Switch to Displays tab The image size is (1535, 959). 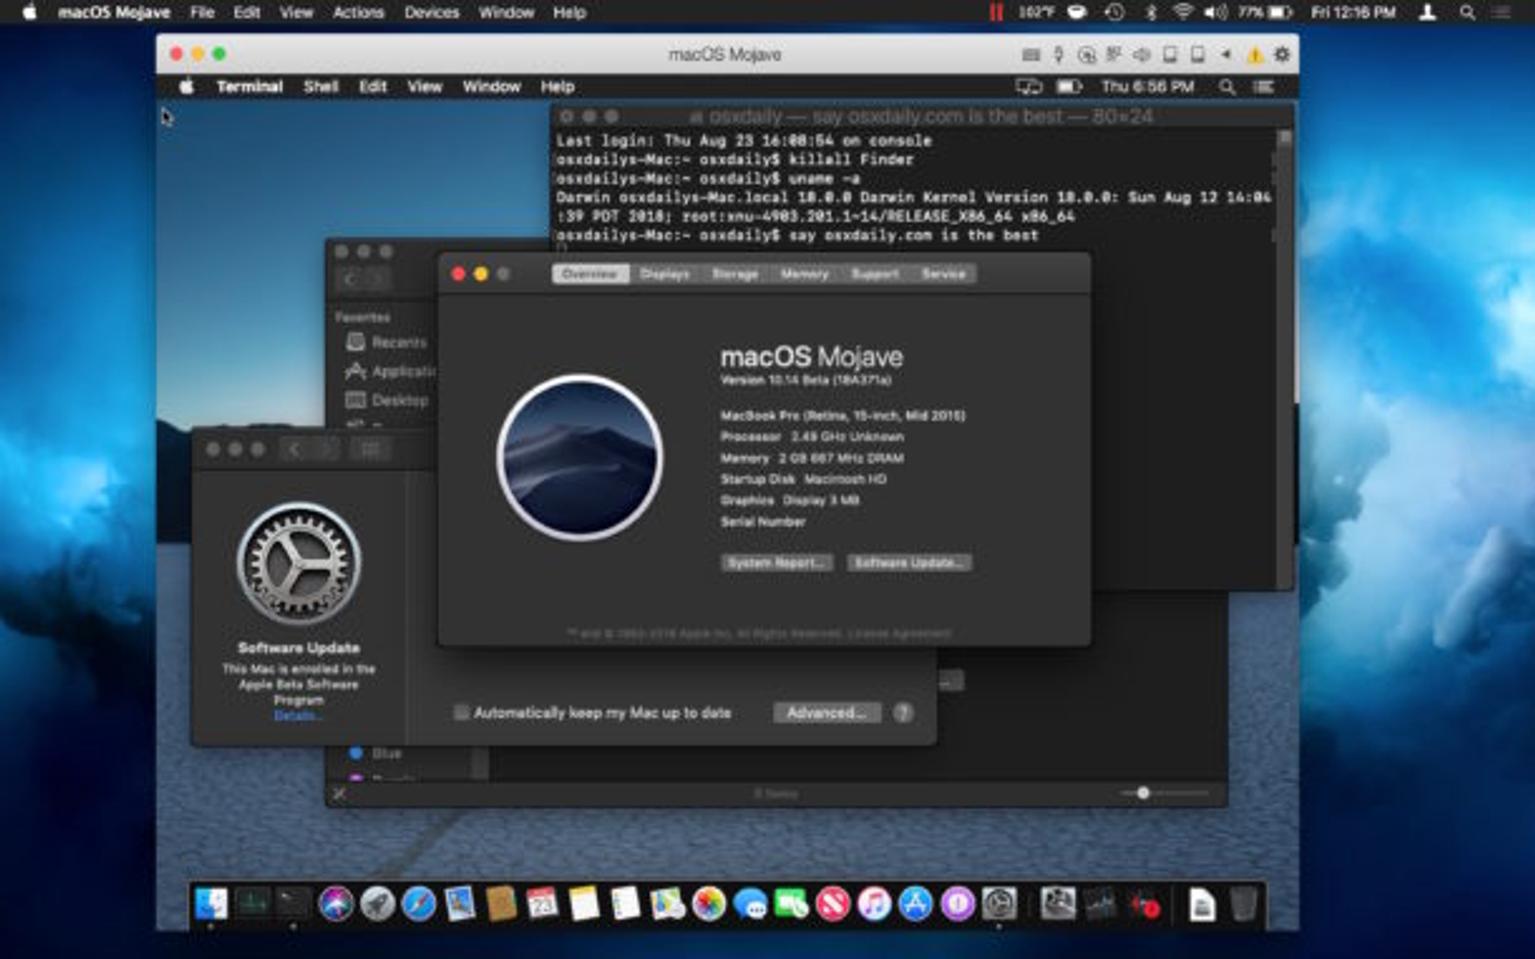(x=665, y=274)
